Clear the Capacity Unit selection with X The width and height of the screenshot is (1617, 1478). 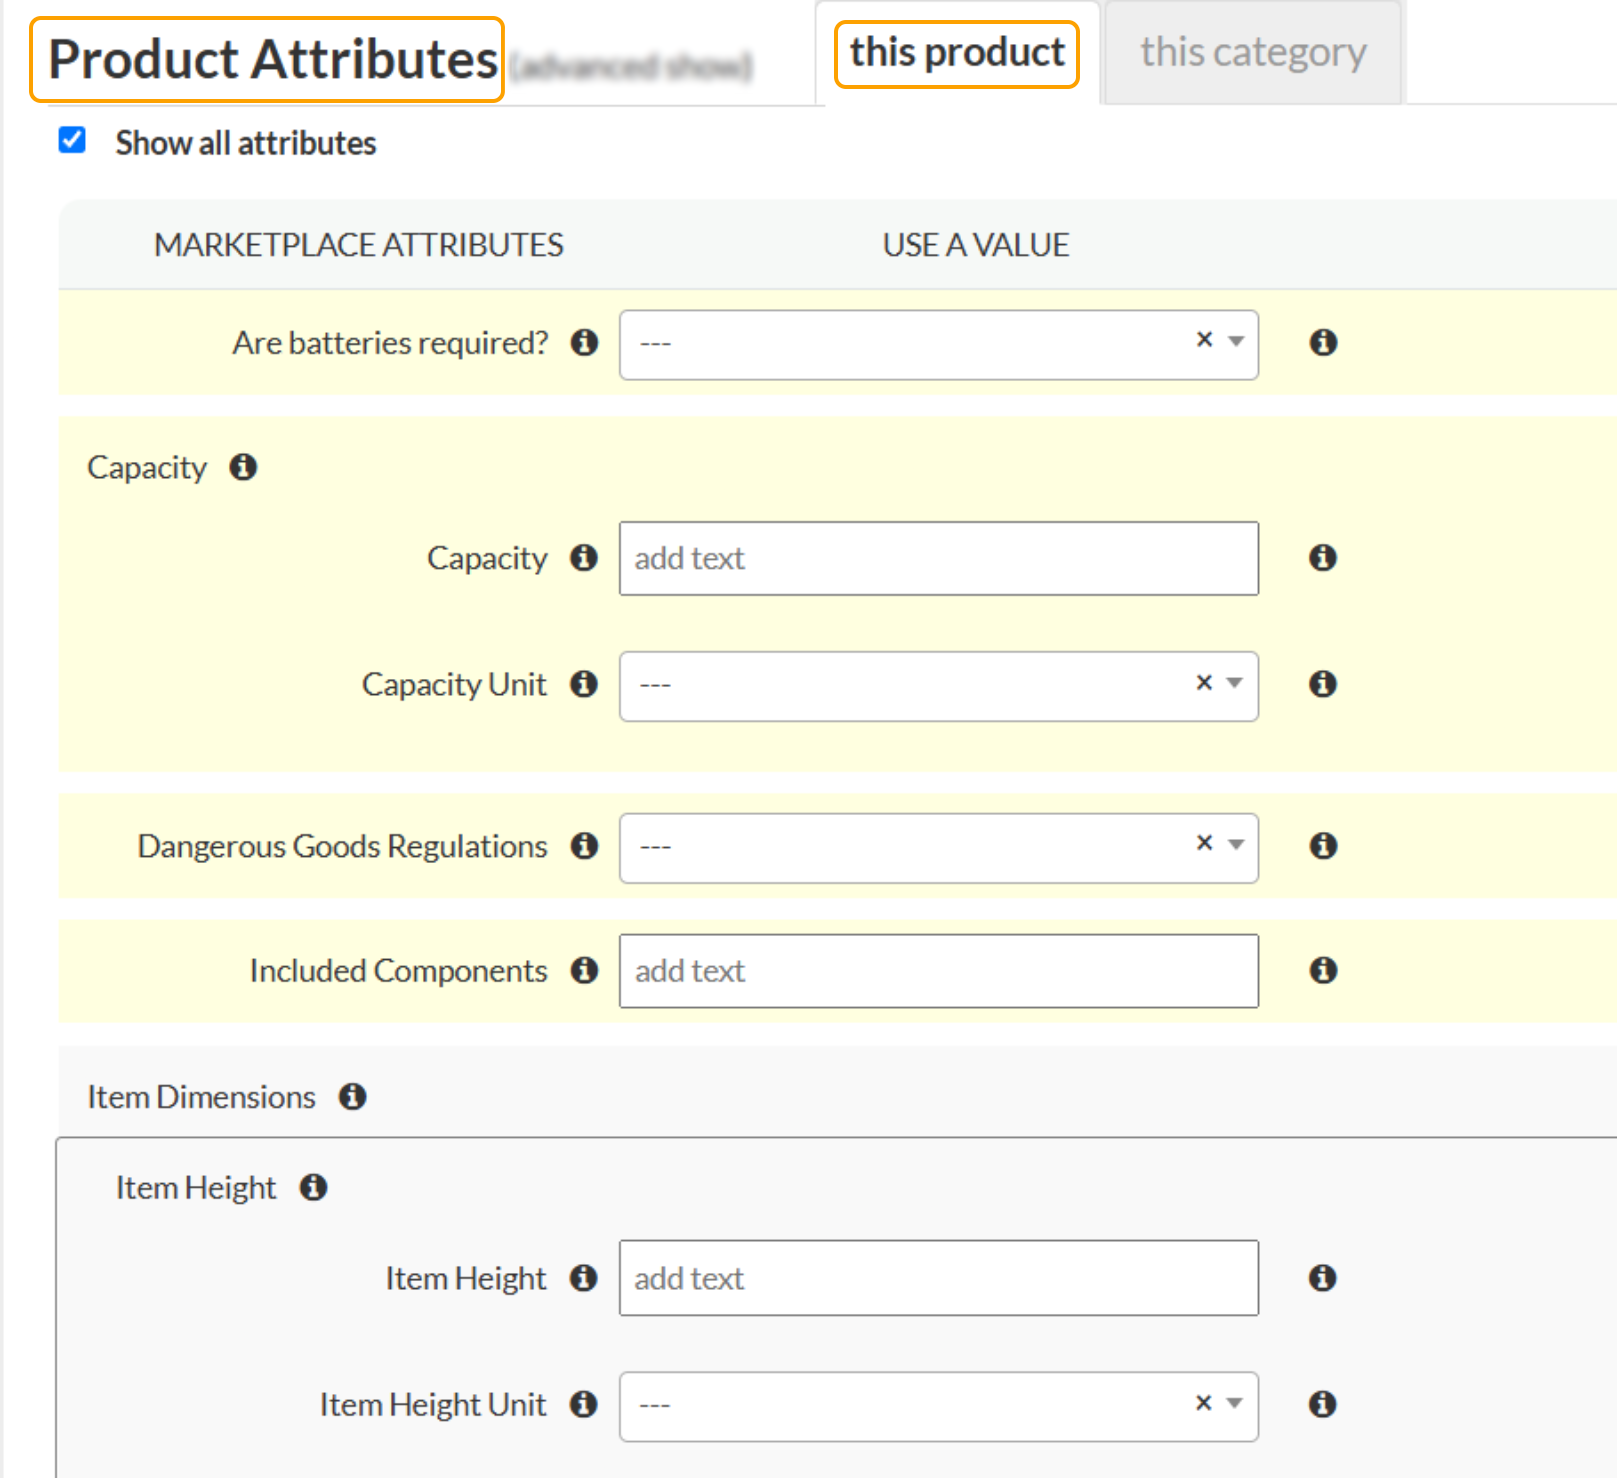click(1204, 683)
